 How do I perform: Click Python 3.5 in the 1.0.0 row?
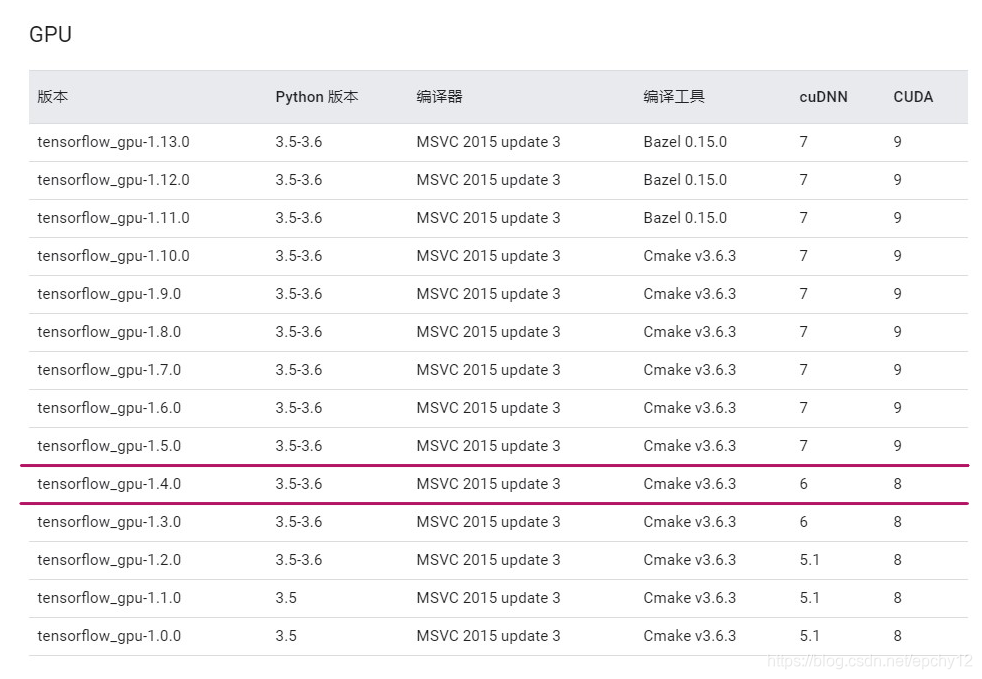point(286,636)
